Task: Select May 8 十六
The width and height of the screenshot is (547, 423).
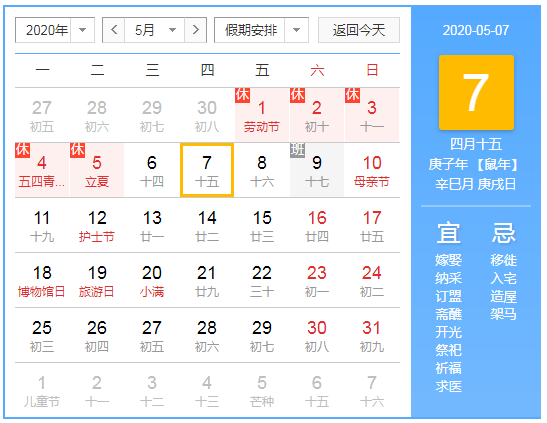Action: 262,170
